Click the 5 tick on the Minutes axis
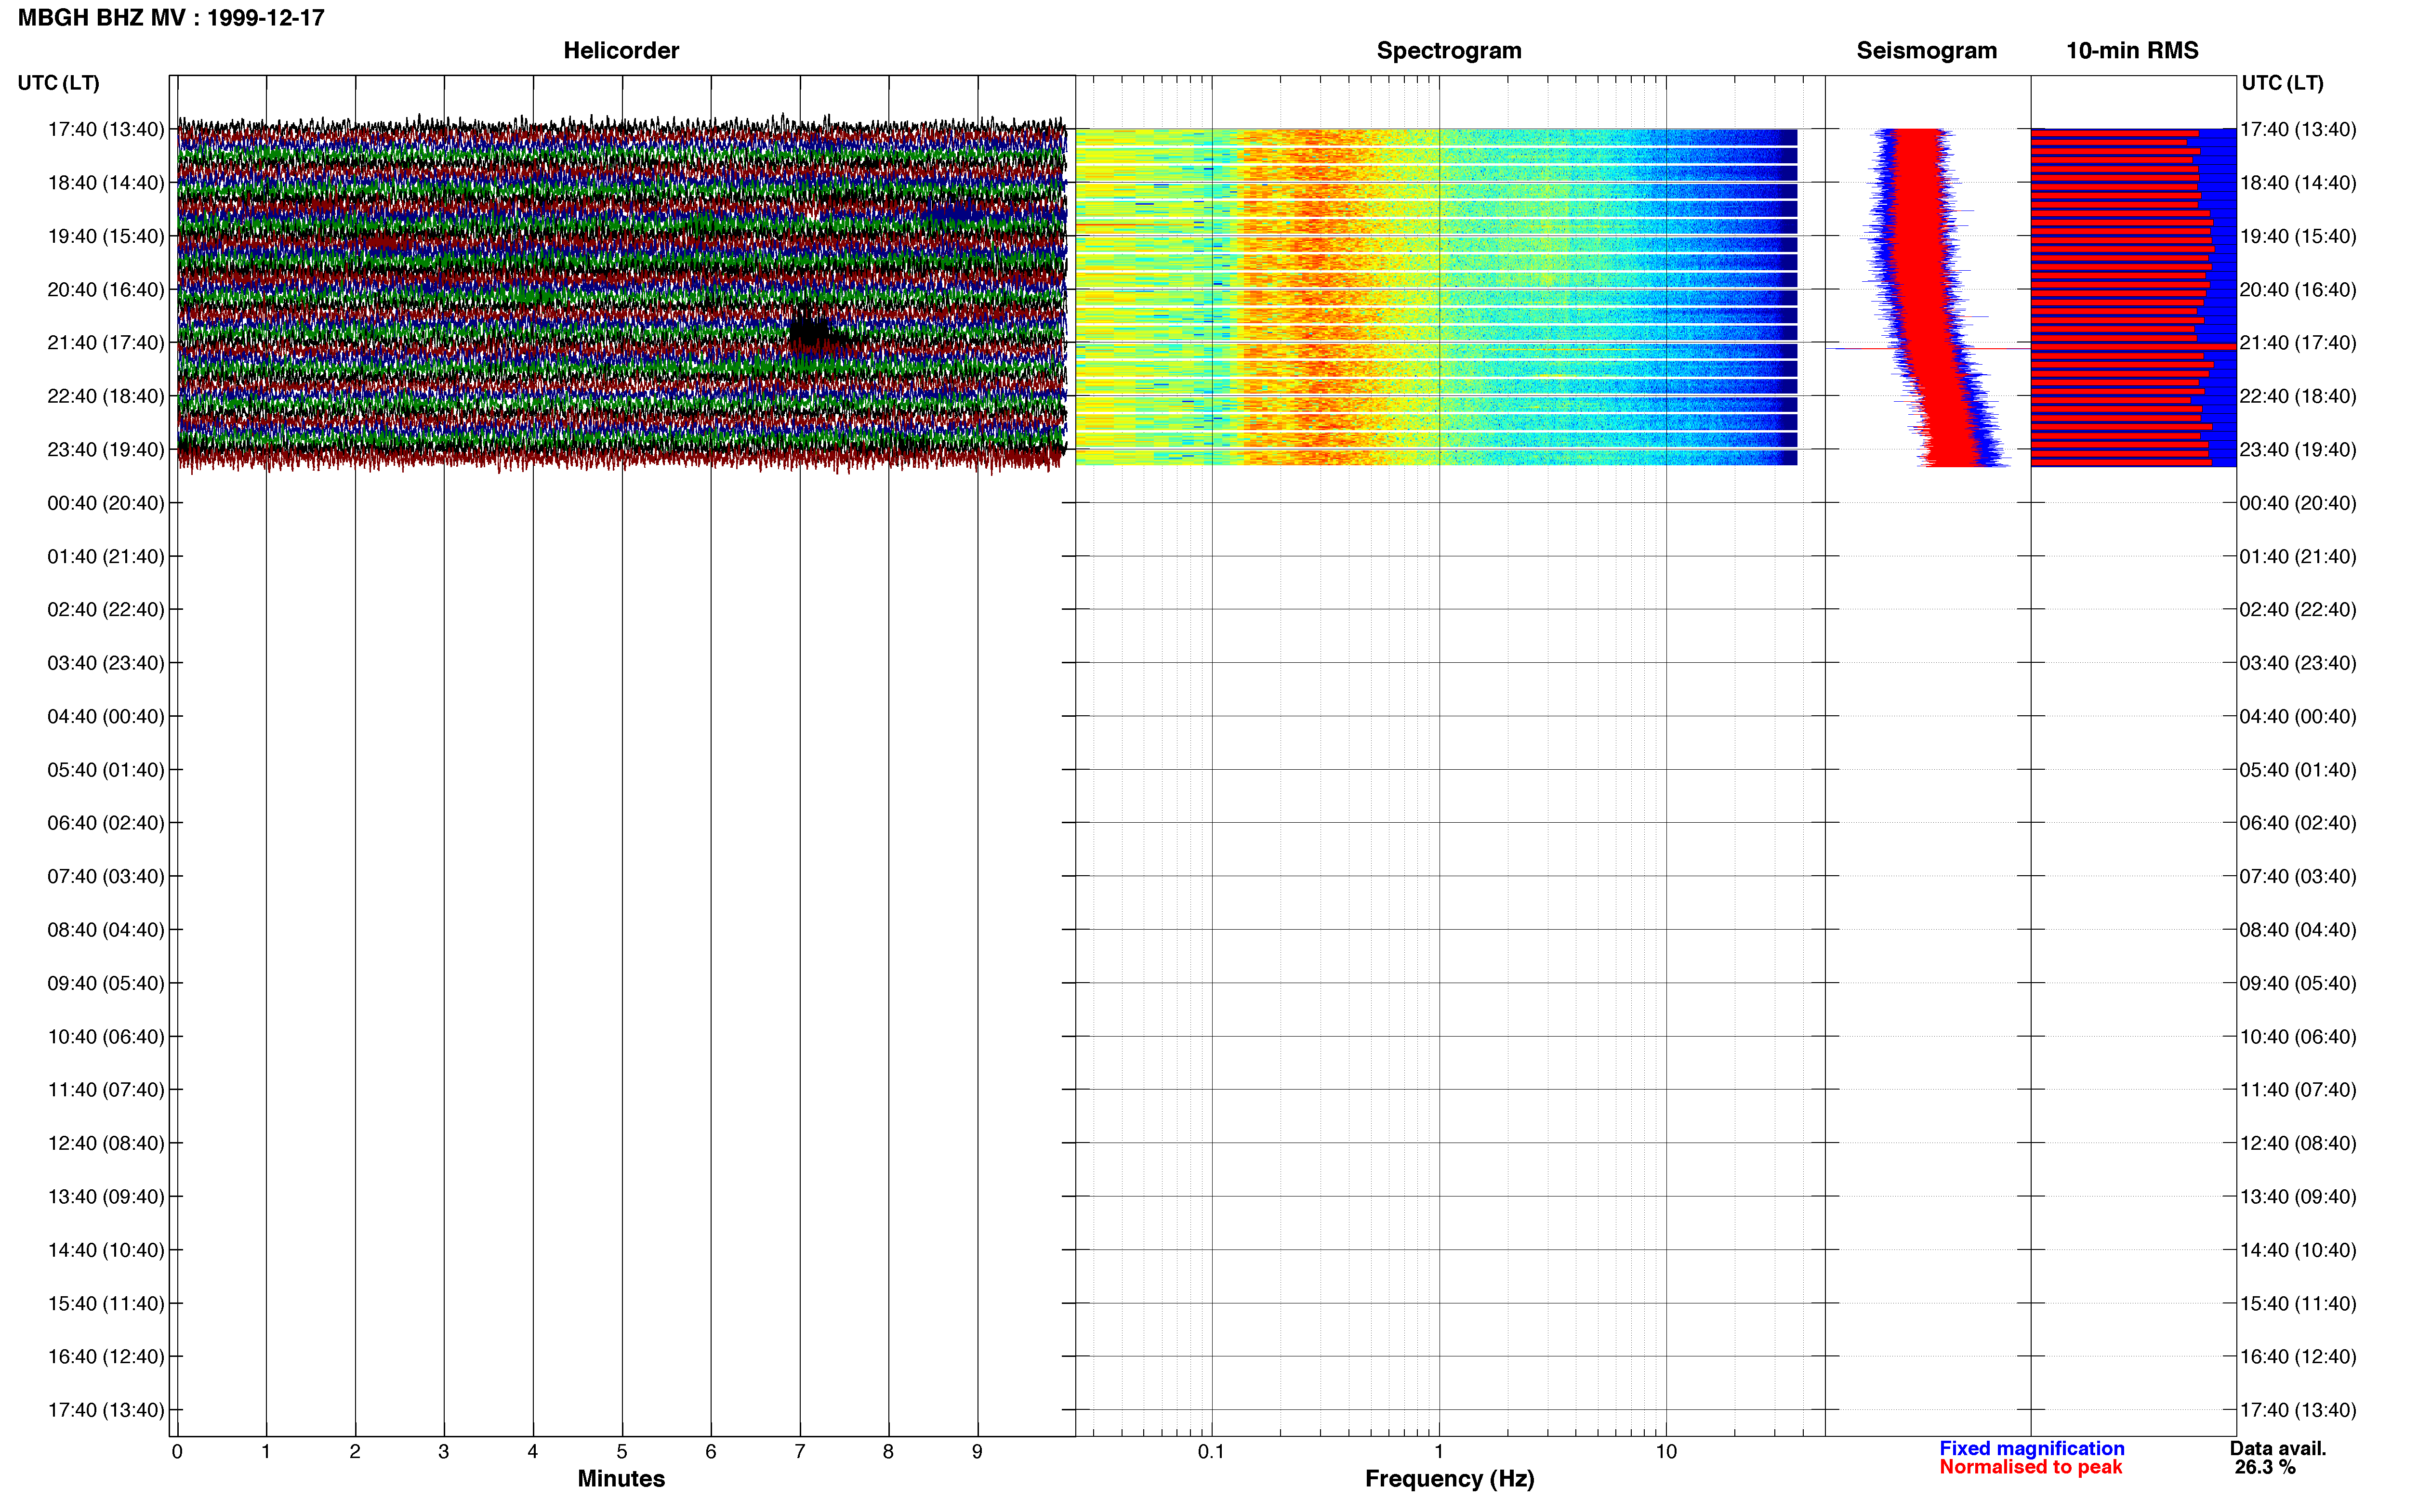This screenshot has height=1512, width=2418. point(622,1452)
